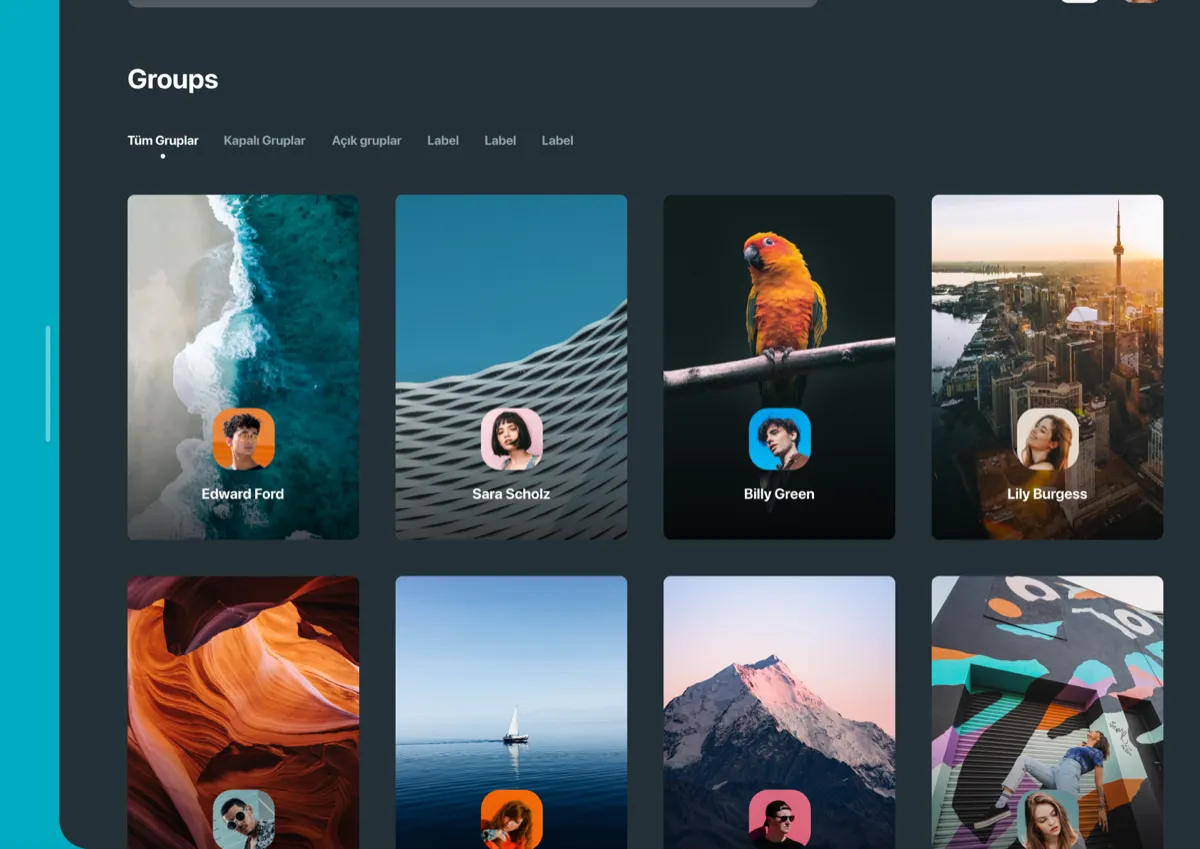Open the snowy mountain group card
The width and height of the screenshot is (1200, 849).
pos(779,670)
